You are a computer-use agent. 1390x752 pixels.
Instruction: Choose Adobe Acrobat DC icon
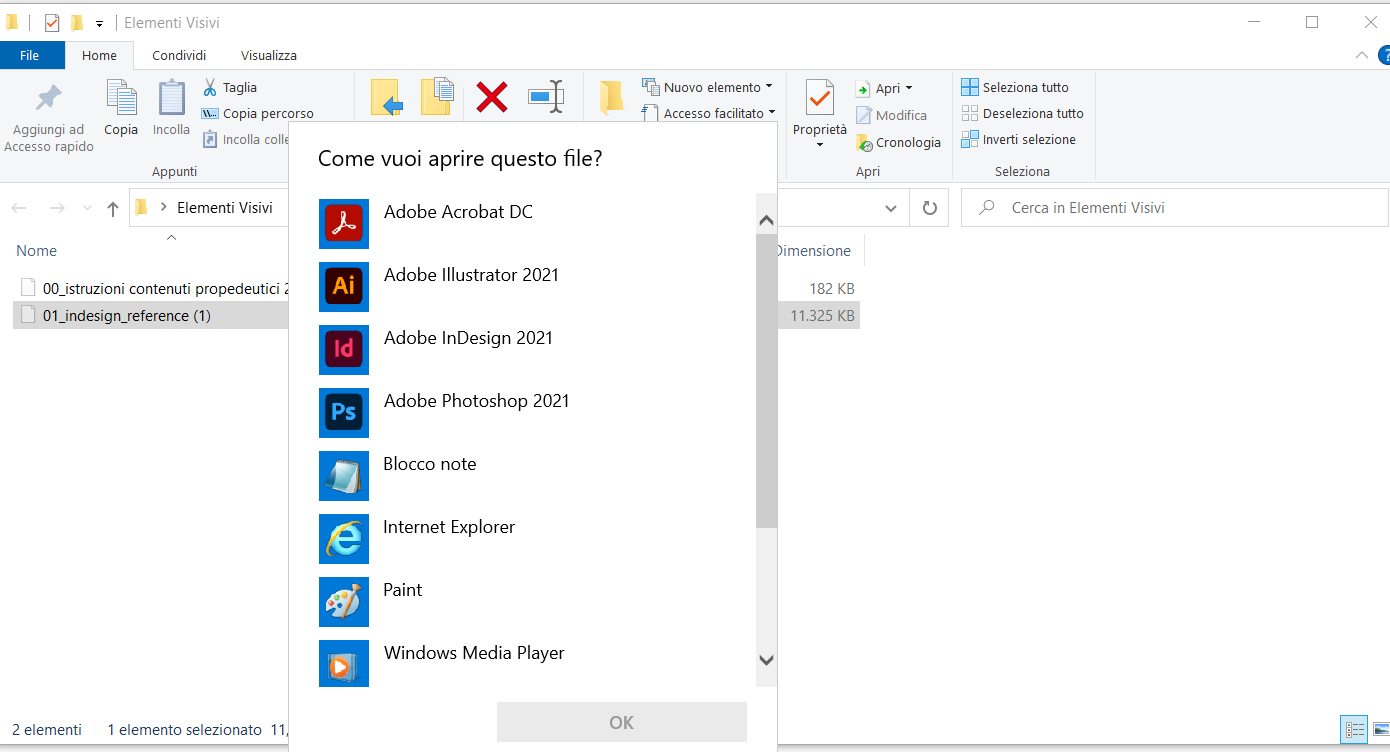pos(344,224)
